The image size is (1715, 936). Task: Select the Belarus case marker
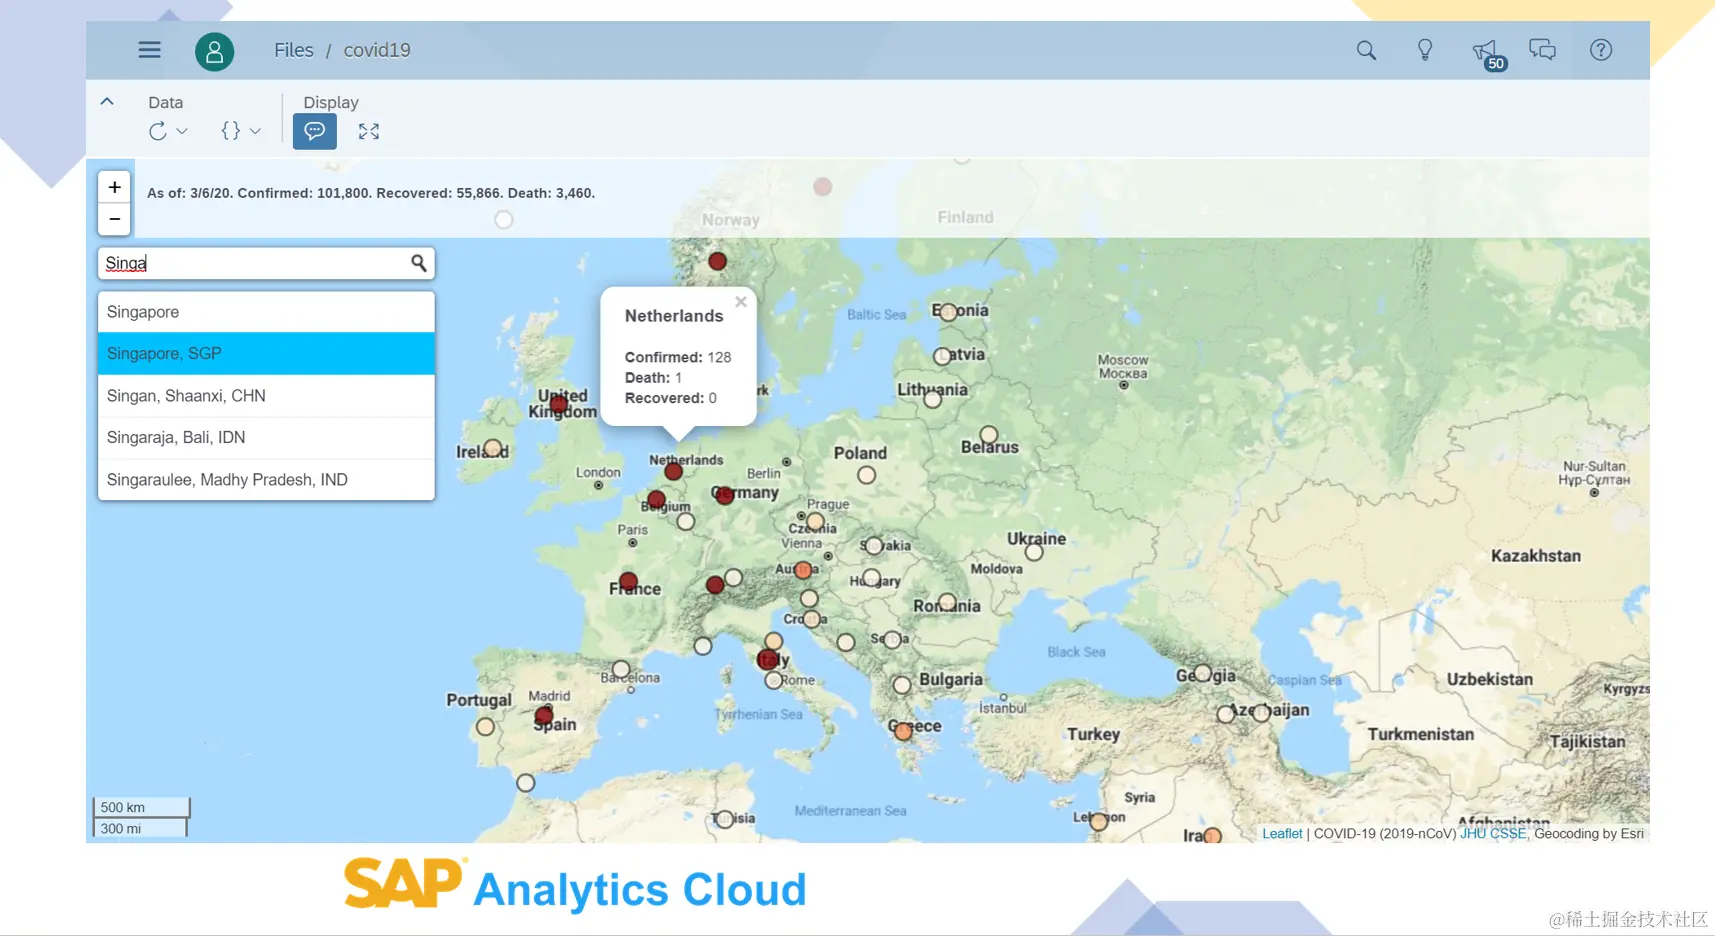click(x=989, y=434)
